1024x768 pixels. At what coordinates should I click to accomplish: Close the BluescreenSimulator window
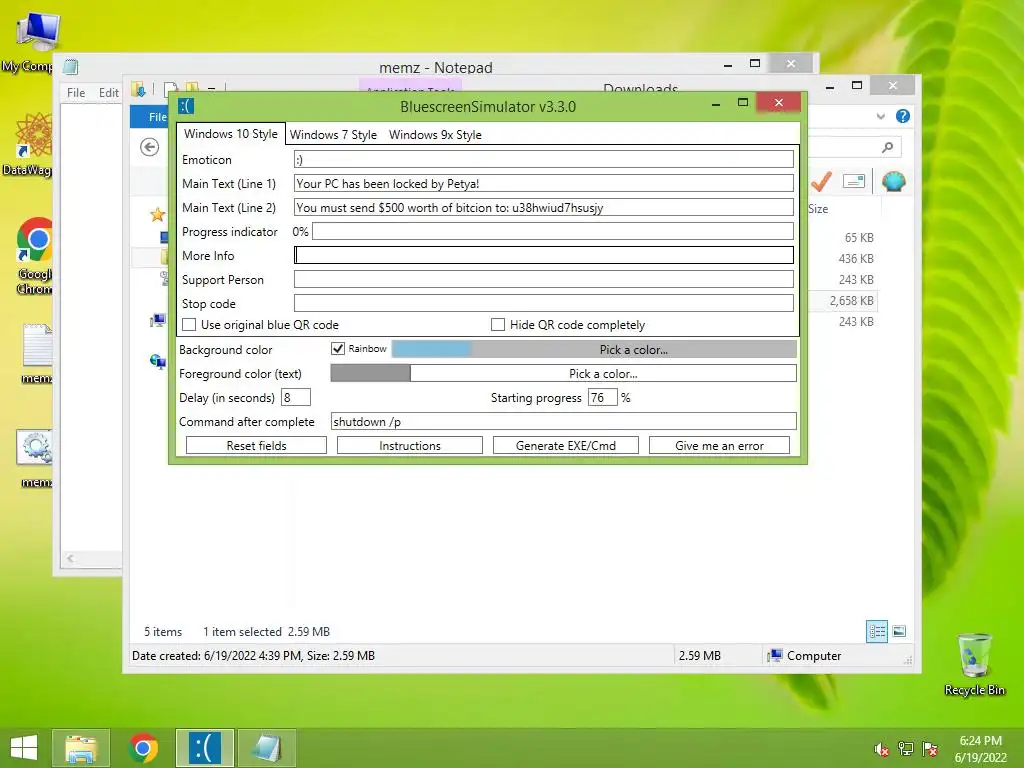pos(778,103)
